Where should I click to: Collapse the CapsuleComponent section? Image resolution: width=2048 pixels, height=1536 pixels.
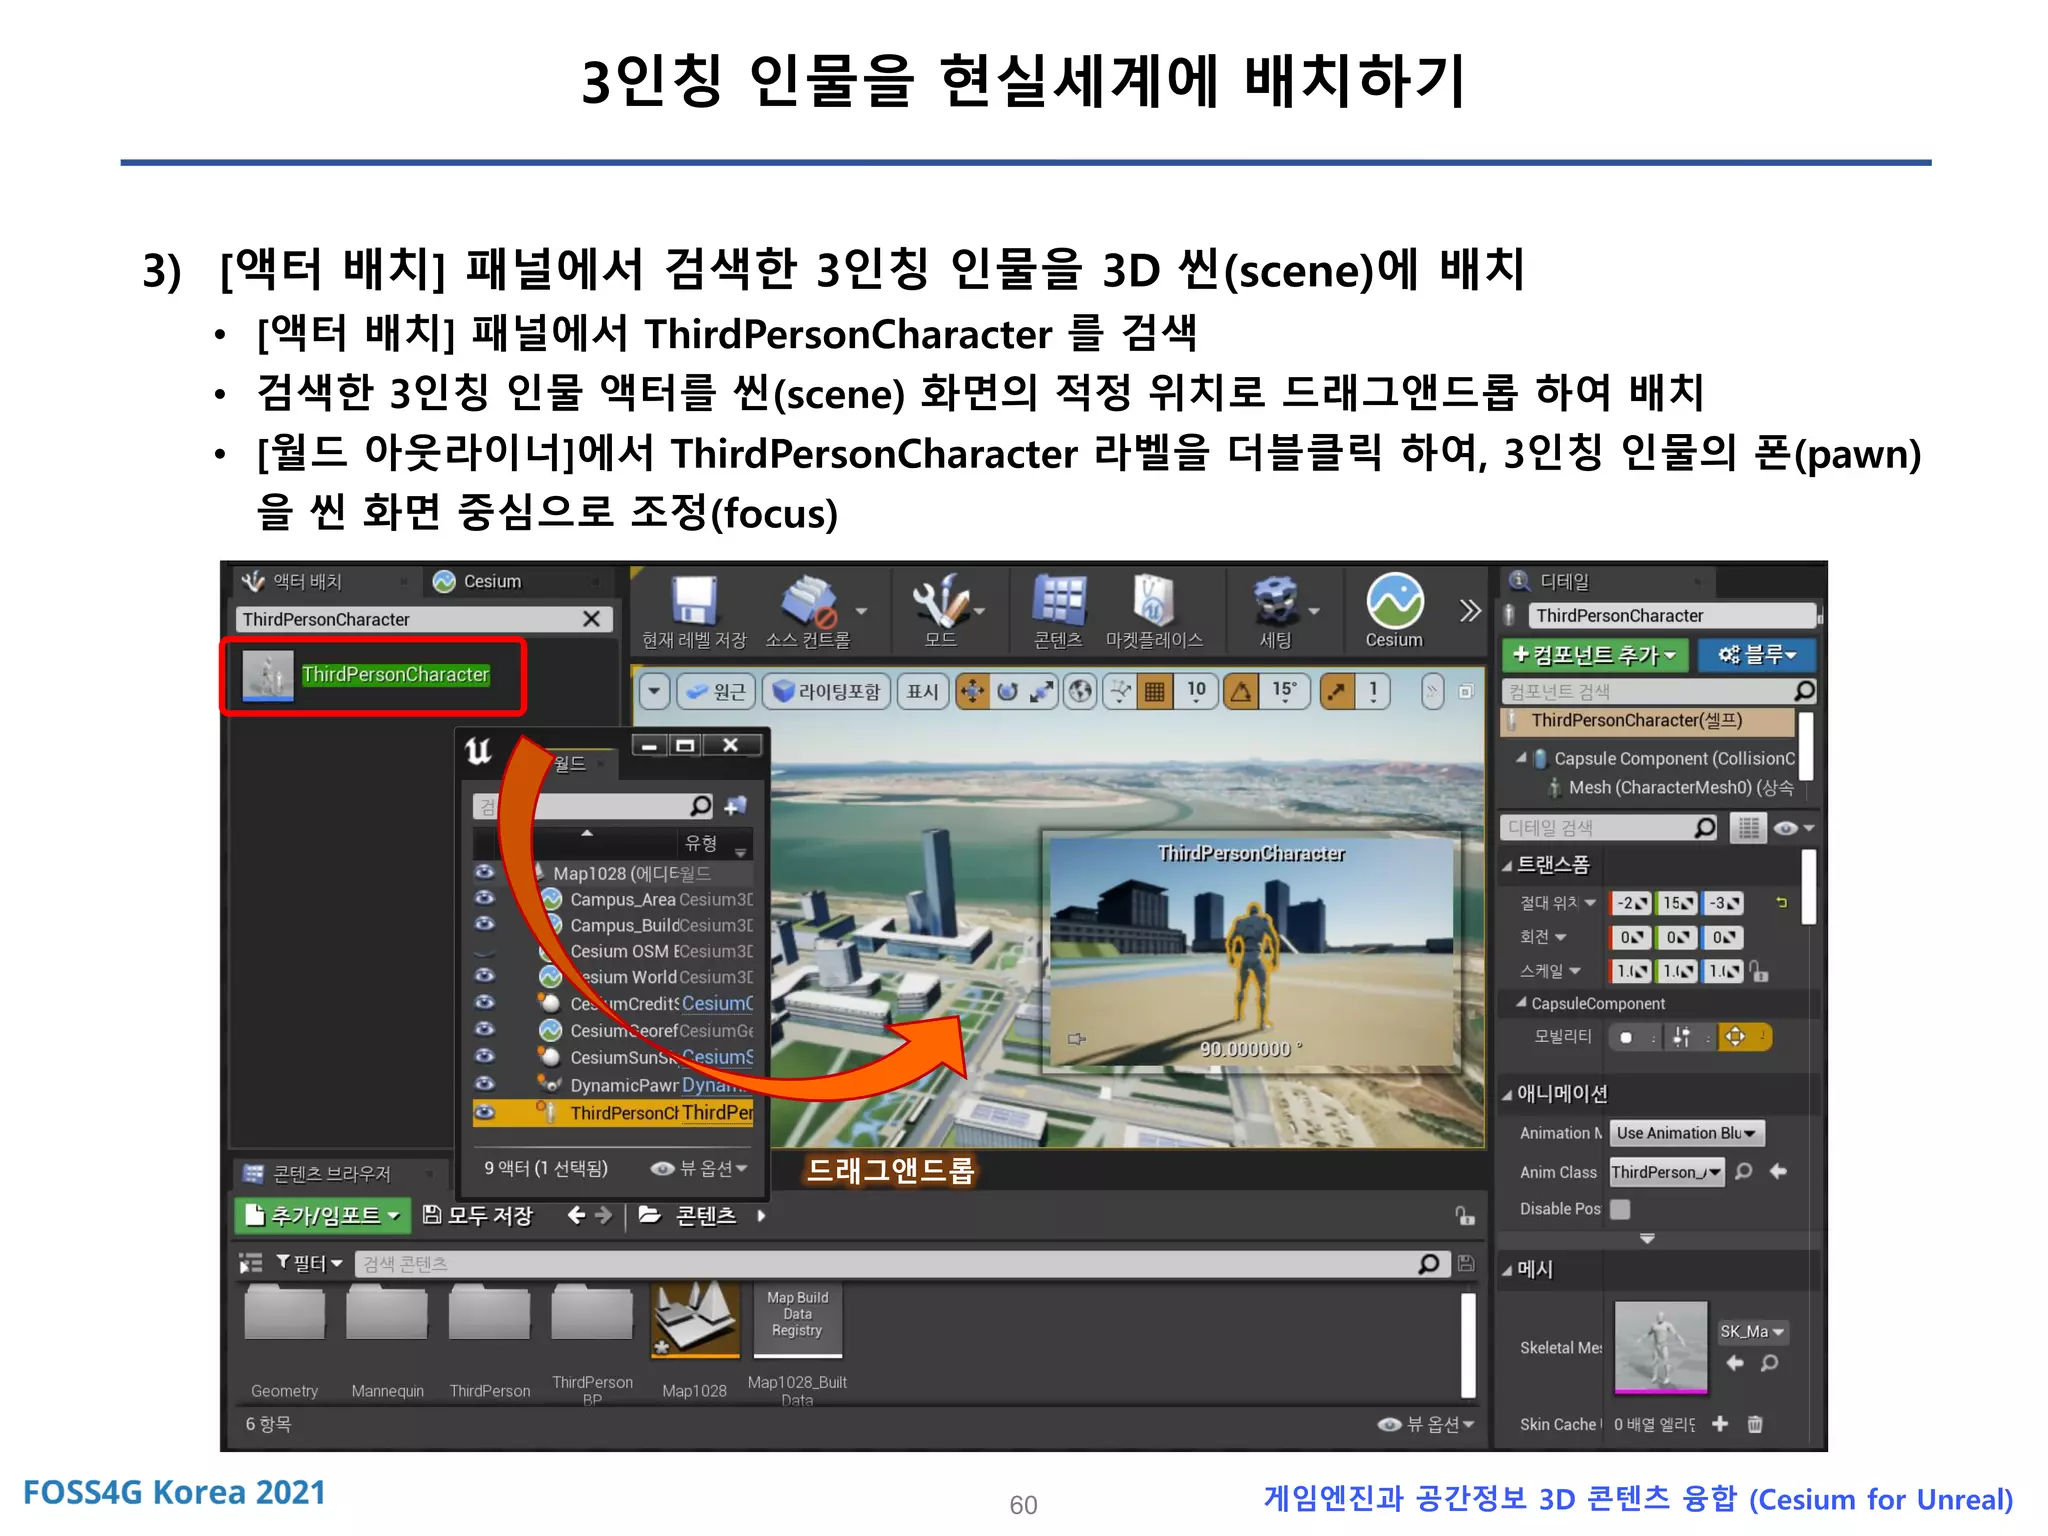pyautogui.click(x=1522, y=1003)
